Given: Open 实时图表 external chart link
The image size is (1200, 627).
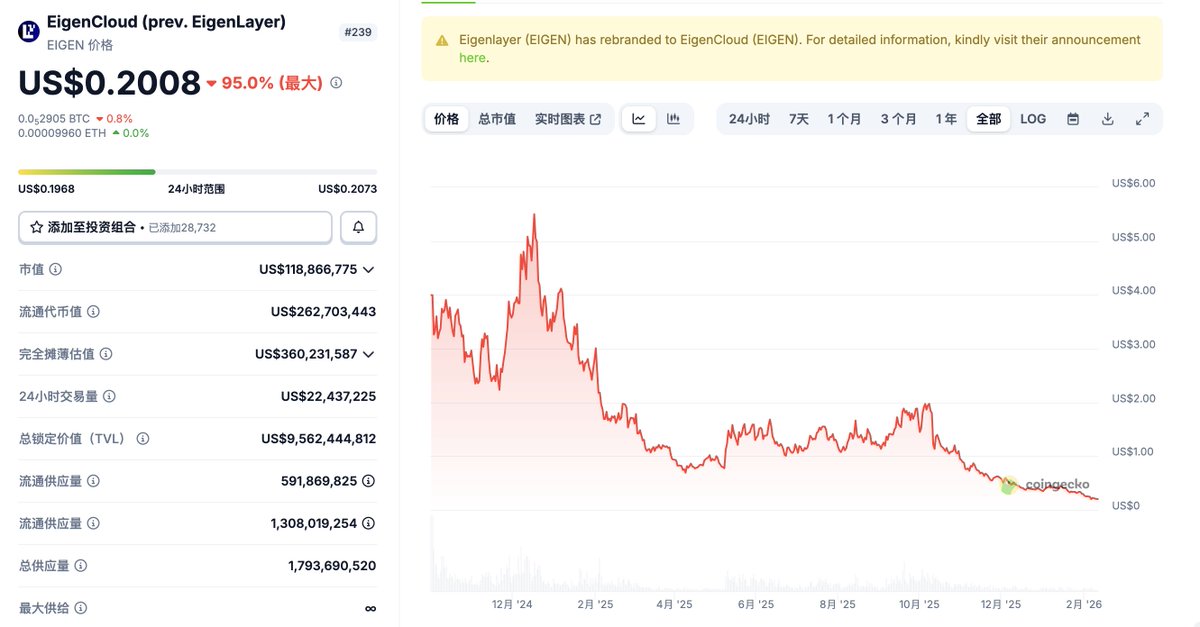Looking at the screenshot, I should 567,119.
